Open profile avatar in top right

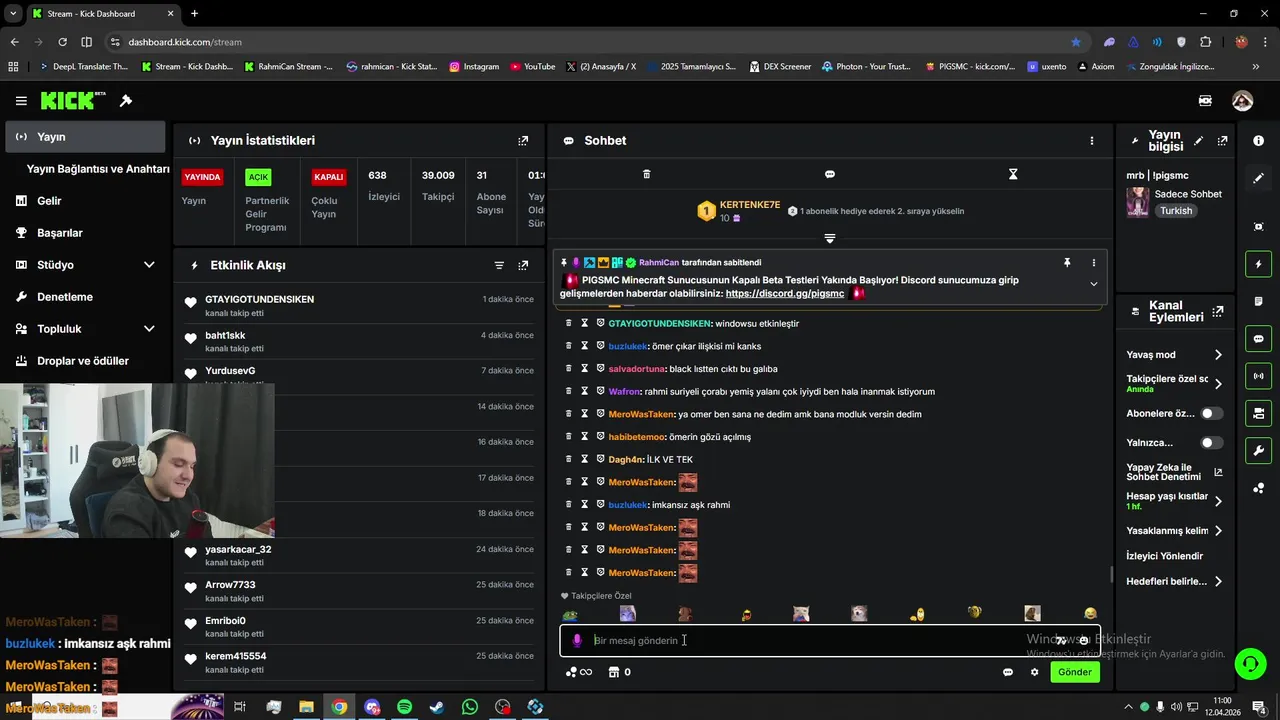point(1242,101)
